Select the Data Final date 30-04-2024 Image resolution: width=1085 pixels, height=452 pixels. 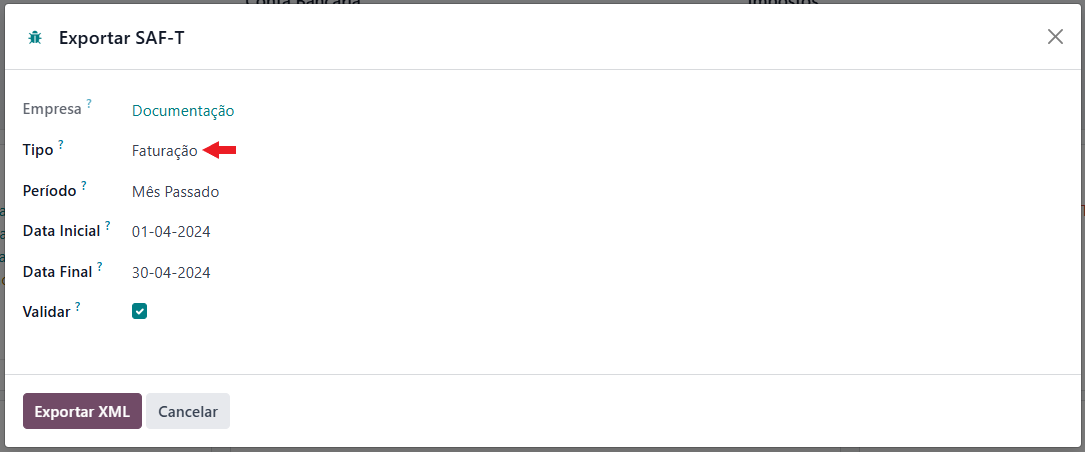[x=171, y=272]
